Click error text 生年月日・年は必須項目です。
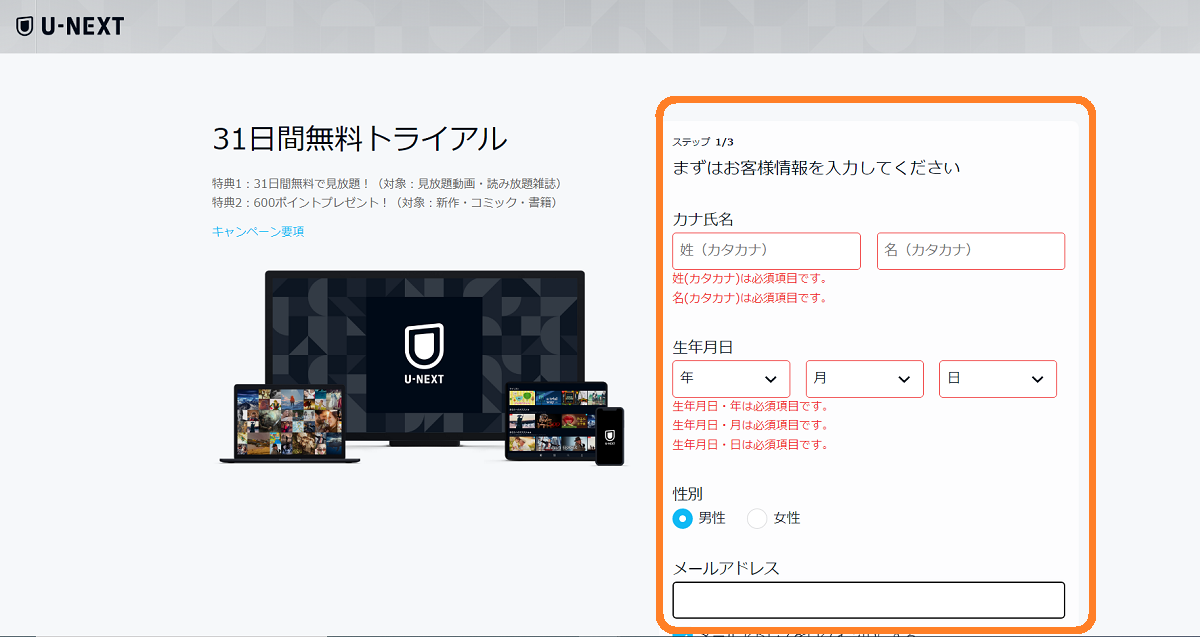 coord(751,407)
